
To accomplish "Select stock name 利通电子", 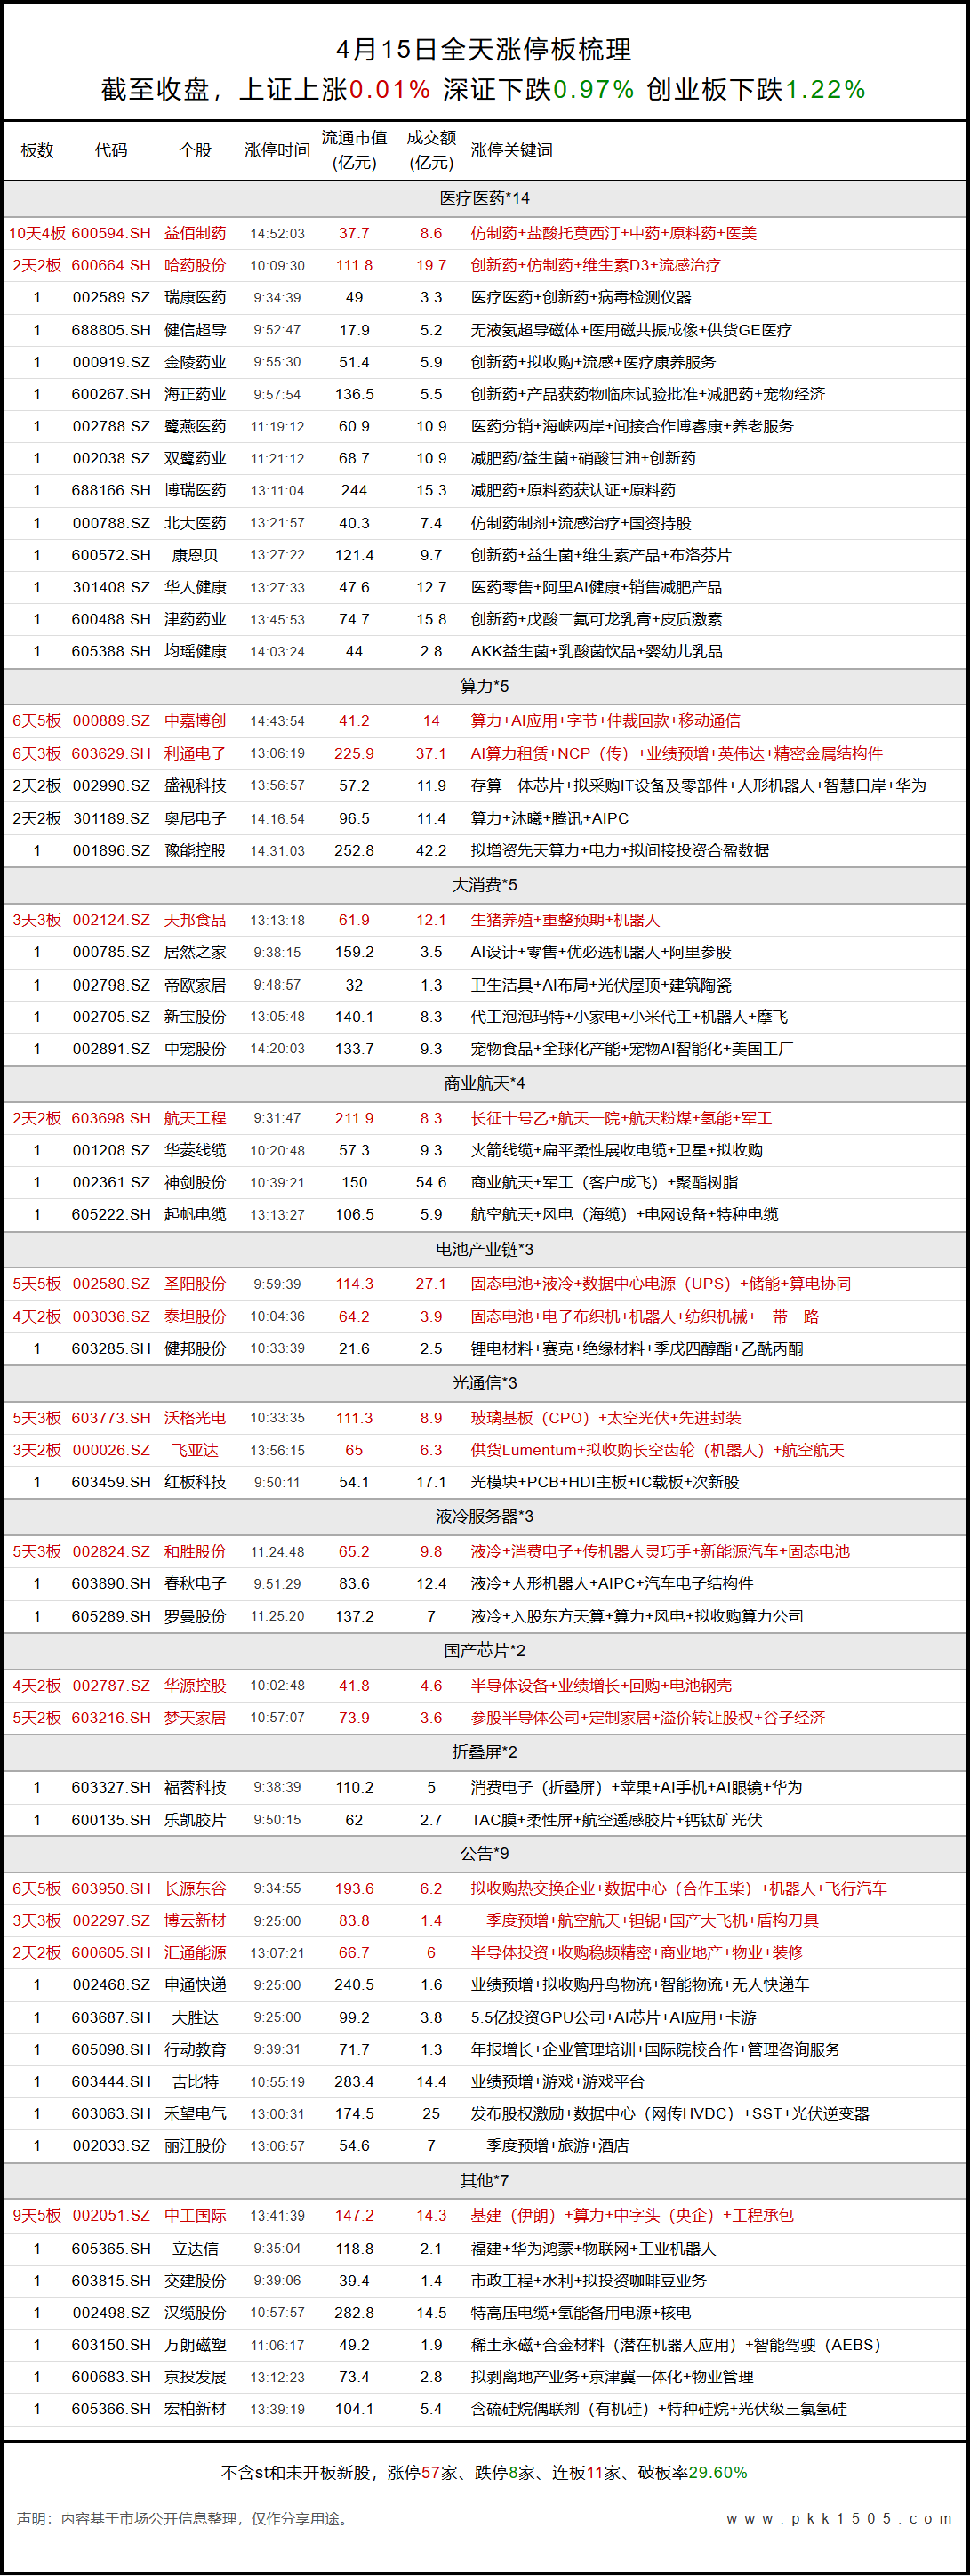I will pos(195,753).
